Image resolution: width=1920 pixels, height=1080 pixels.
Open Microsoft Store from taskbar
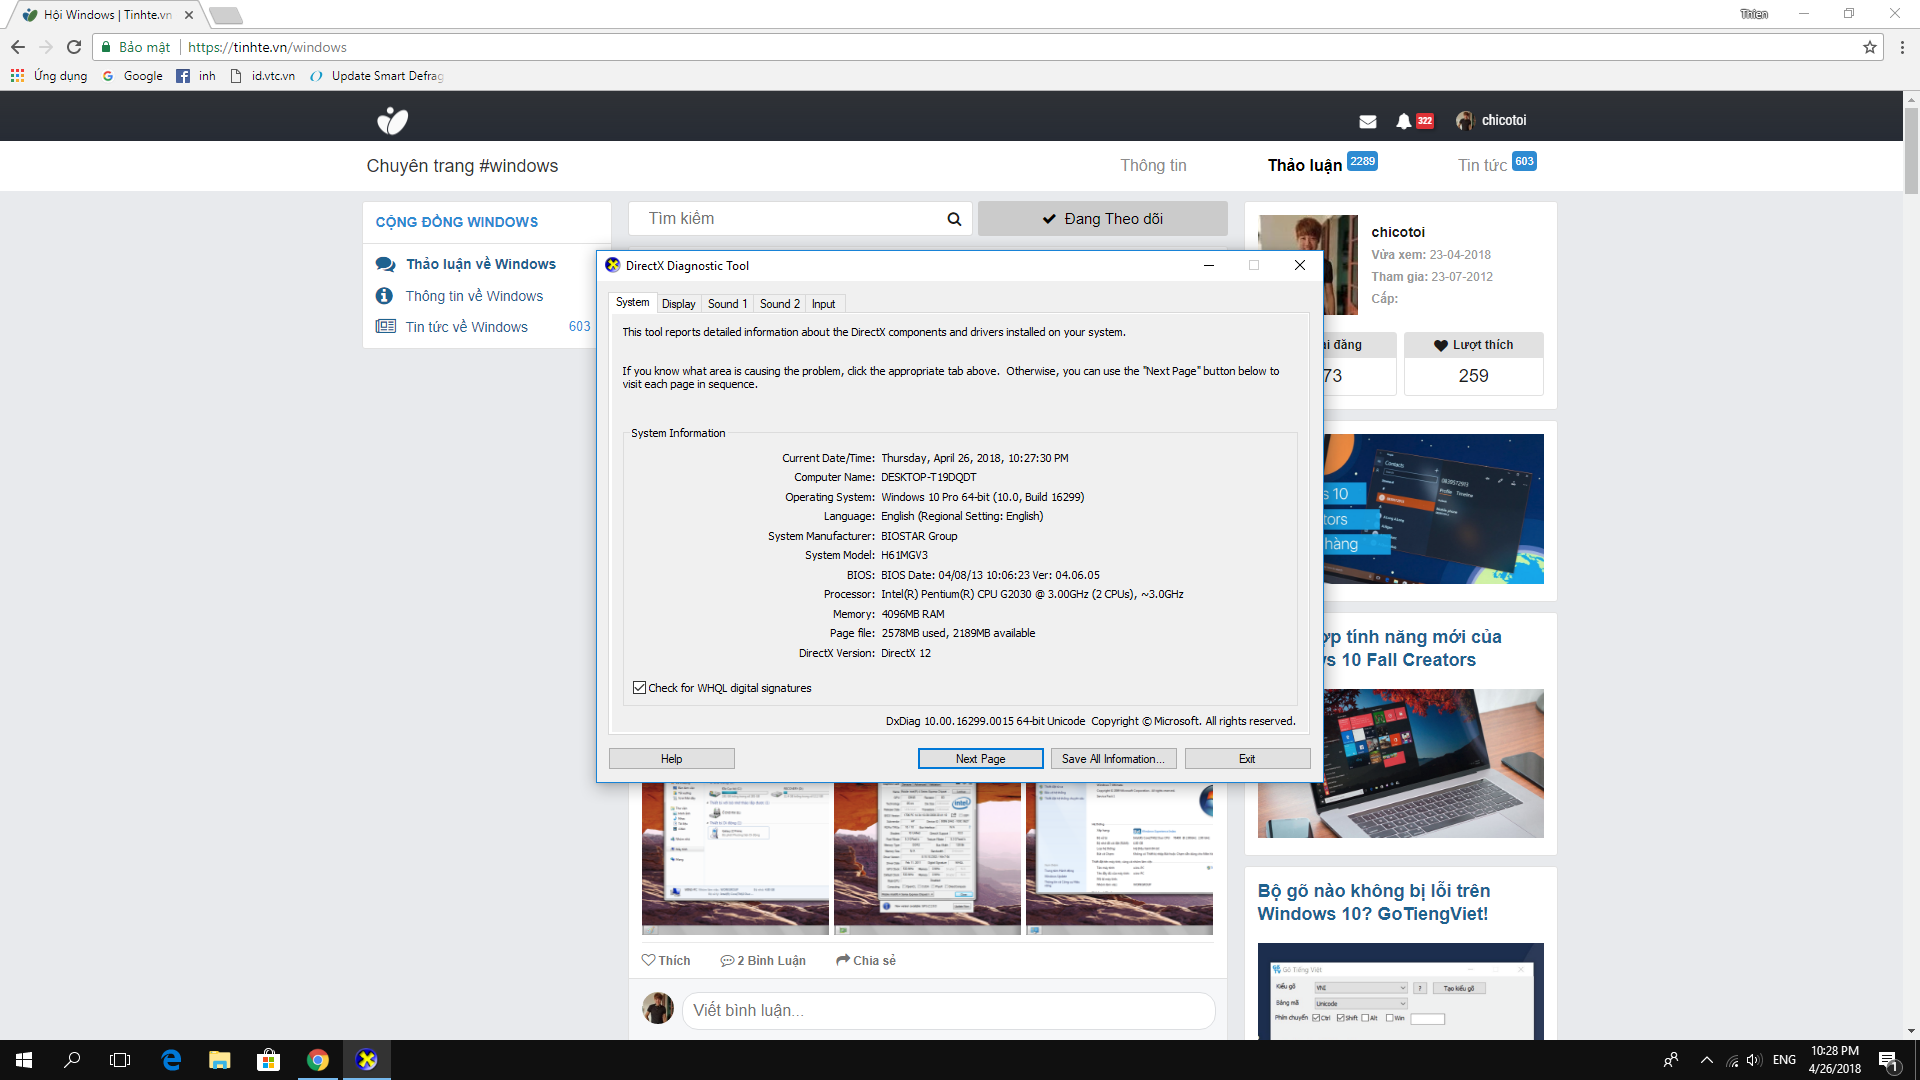268,1060
